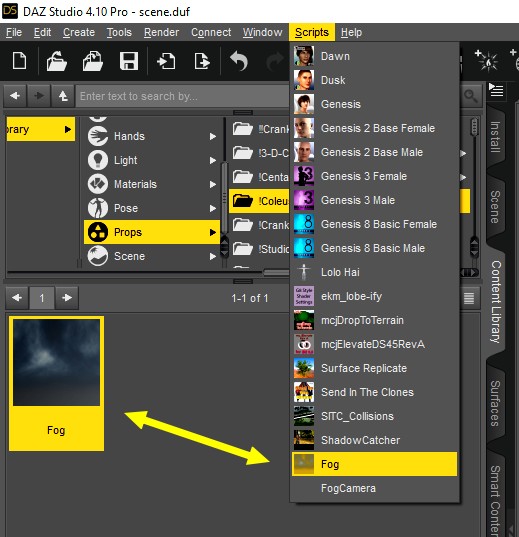
Task: Choose the SITC_Collisions script
Action: [x=374, y=416]
